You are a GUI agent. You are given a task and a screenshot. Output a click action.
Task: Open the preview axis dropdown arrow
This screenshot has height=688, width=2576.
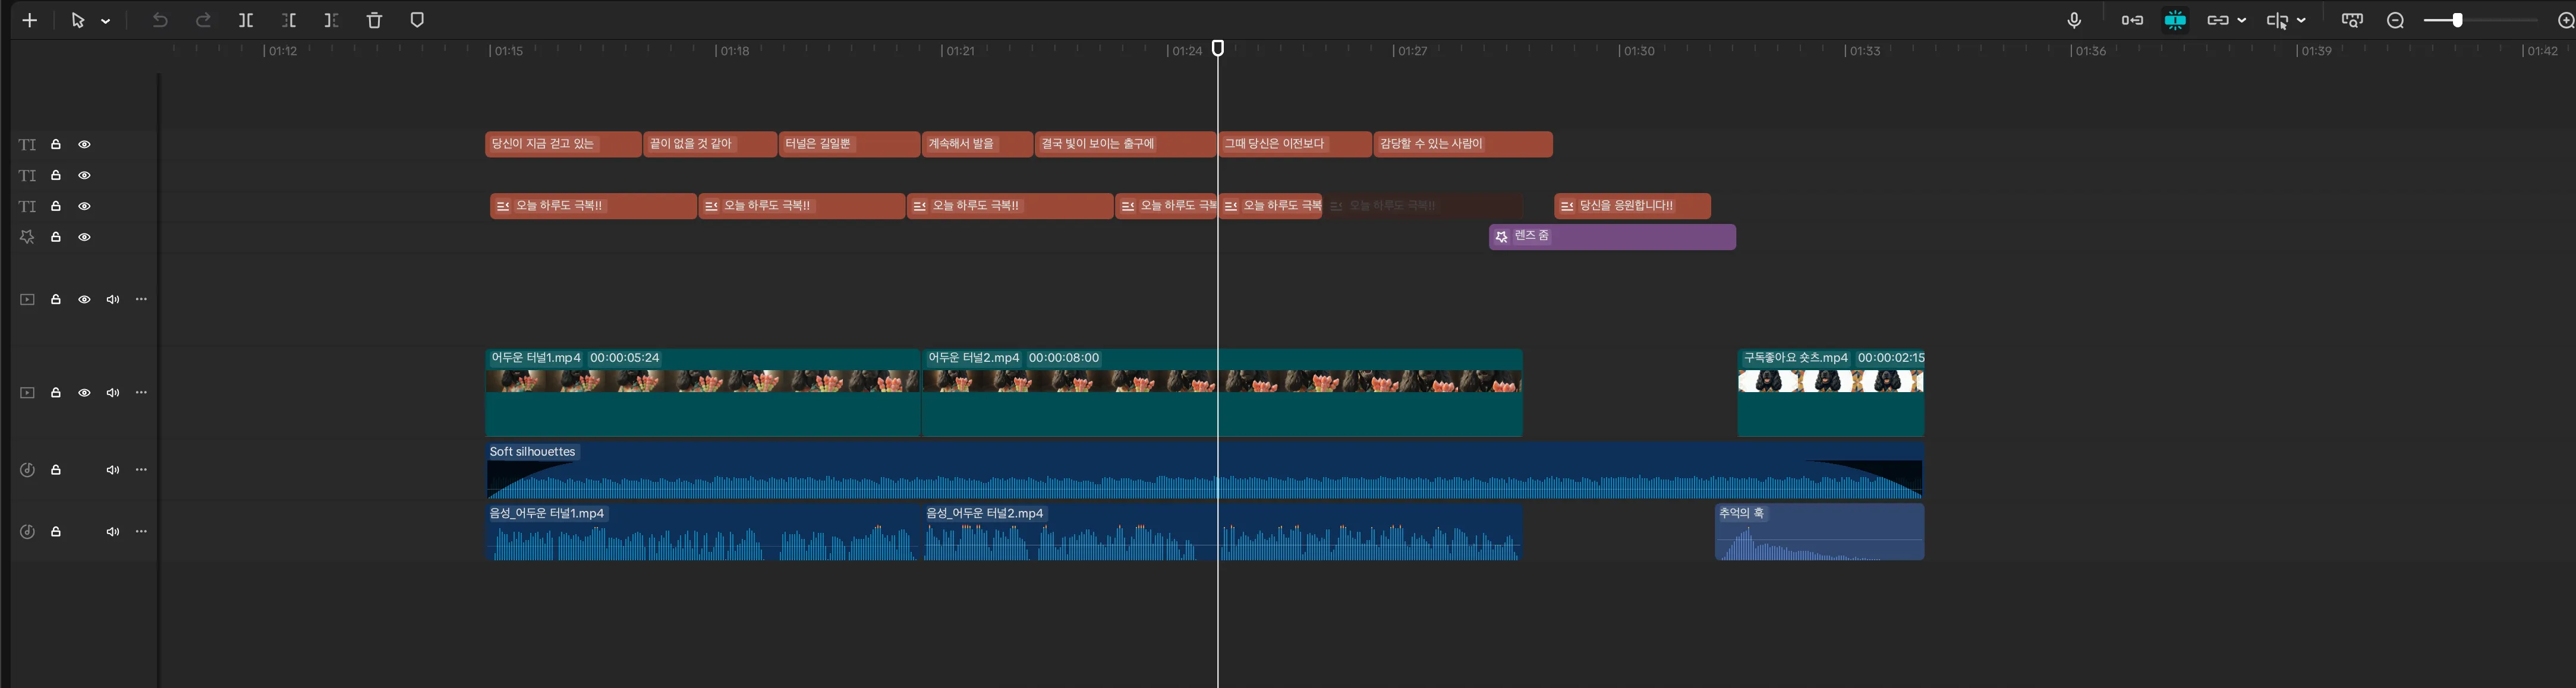2301,20
